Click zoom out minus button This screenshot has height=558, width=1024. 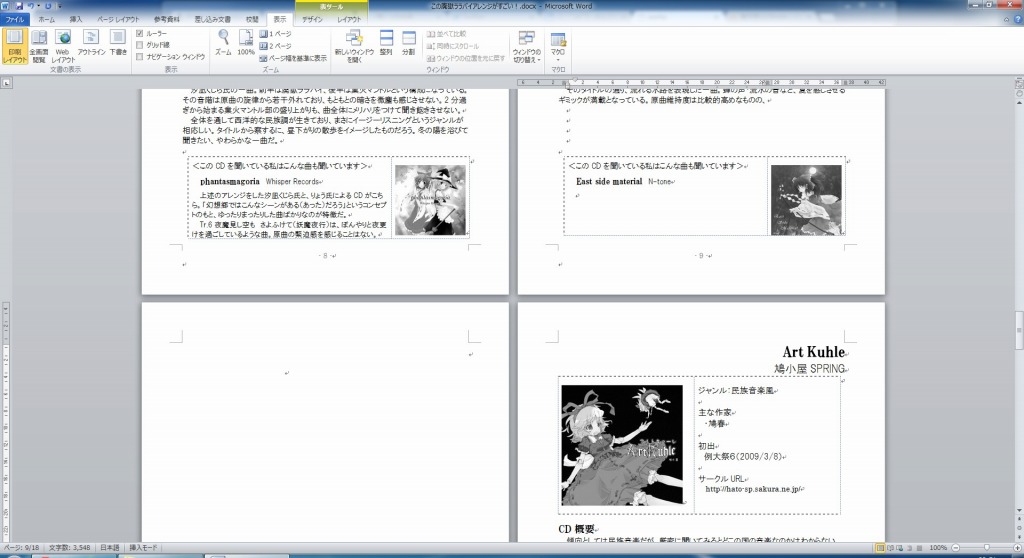click(956, 548)
